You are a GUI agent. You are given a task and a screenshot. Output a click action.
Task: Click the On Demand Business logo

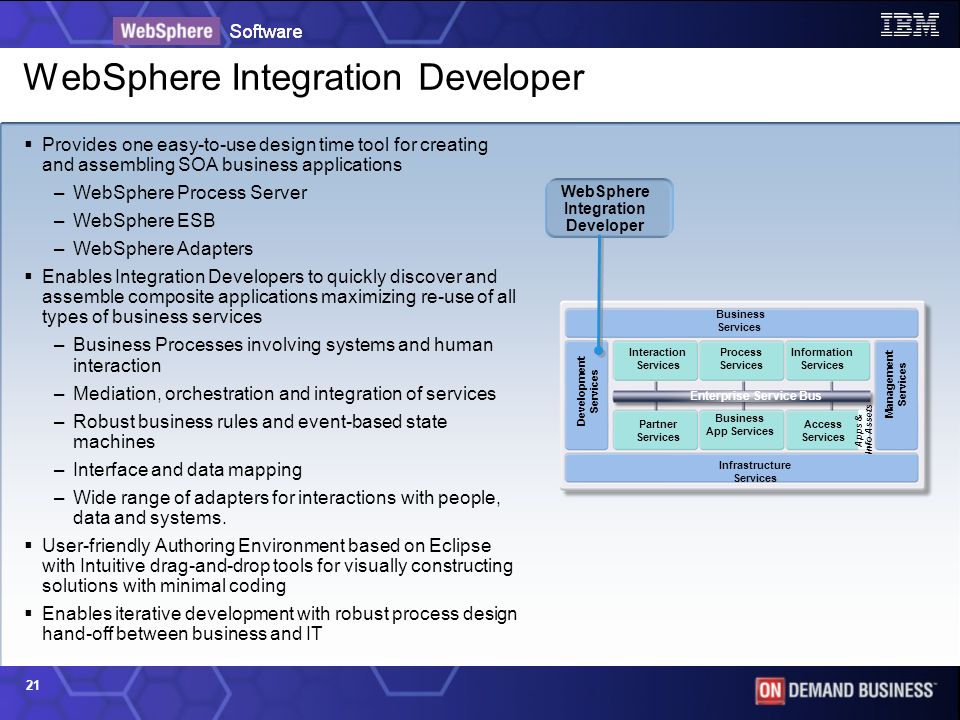tap(845, 691)
